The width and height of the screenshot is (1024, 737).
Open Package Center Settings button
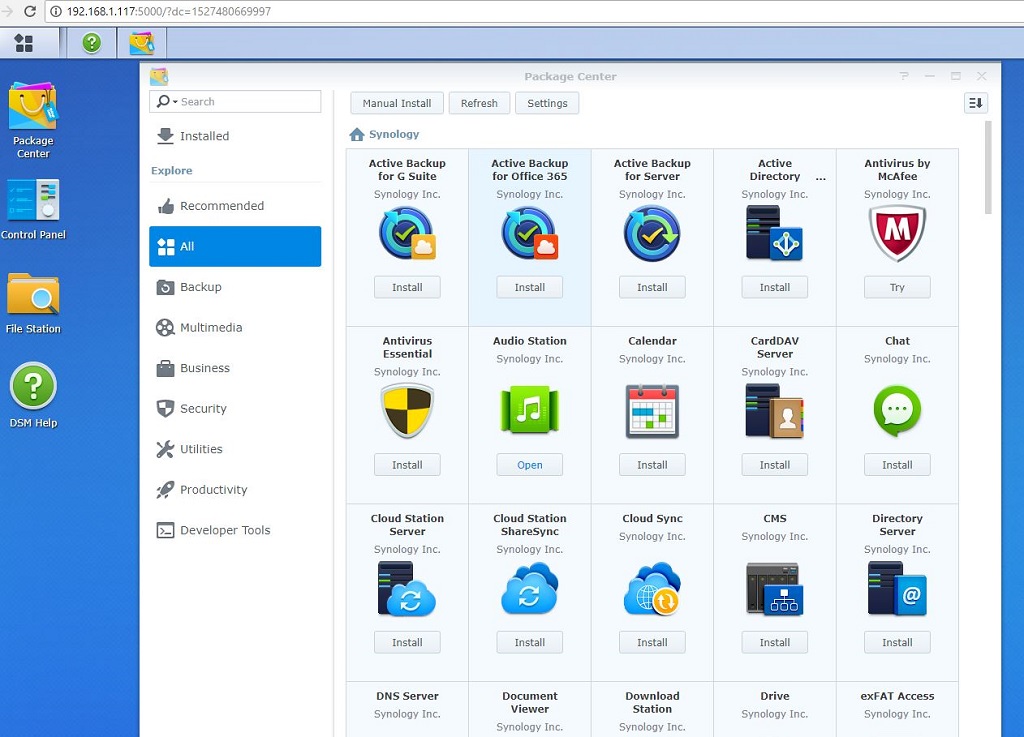[x=547, y=103]
